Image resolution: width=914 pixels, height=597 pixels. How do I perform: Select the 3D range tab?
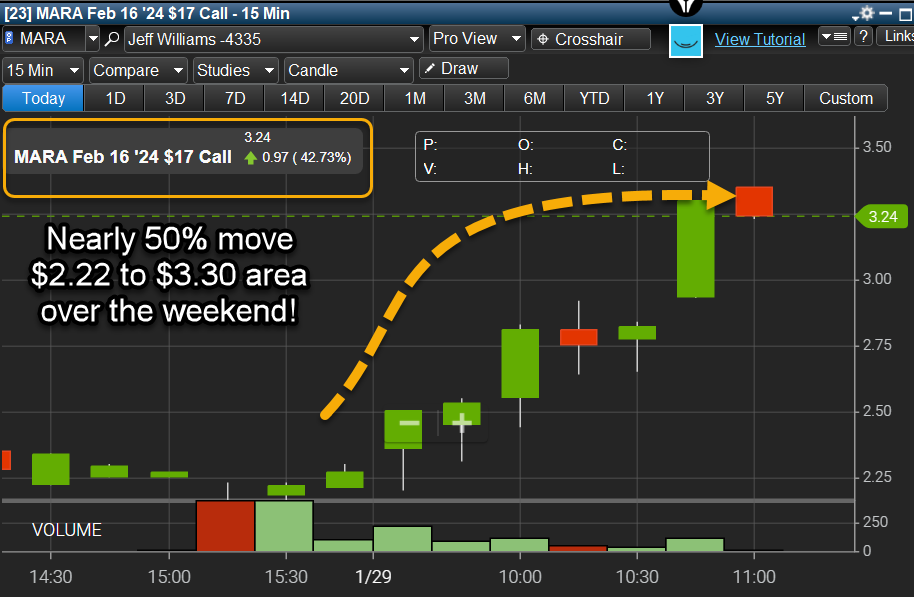174,98
